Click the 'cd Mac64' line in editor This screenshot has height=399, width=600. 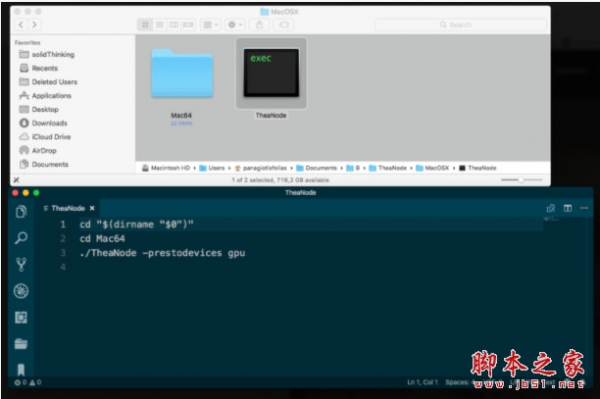(102, 239)
